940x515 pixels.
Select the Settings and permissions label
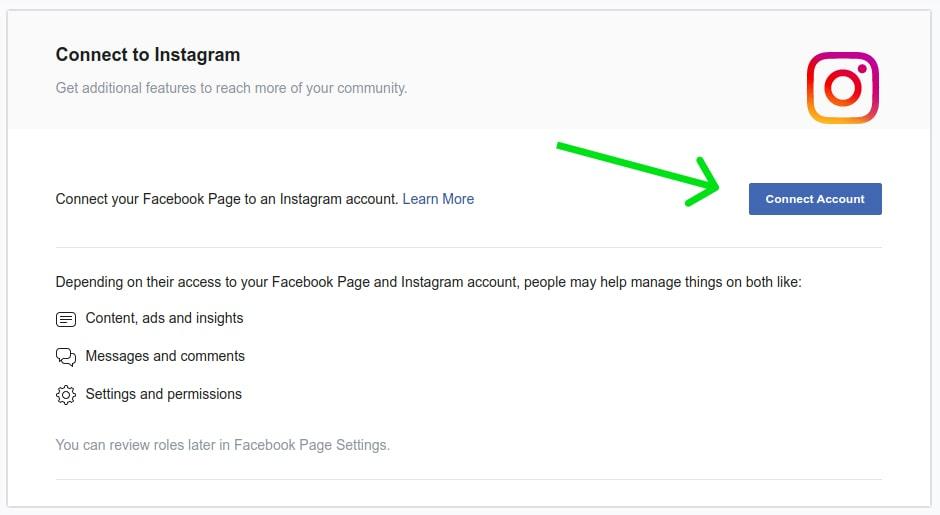(164, 394)
